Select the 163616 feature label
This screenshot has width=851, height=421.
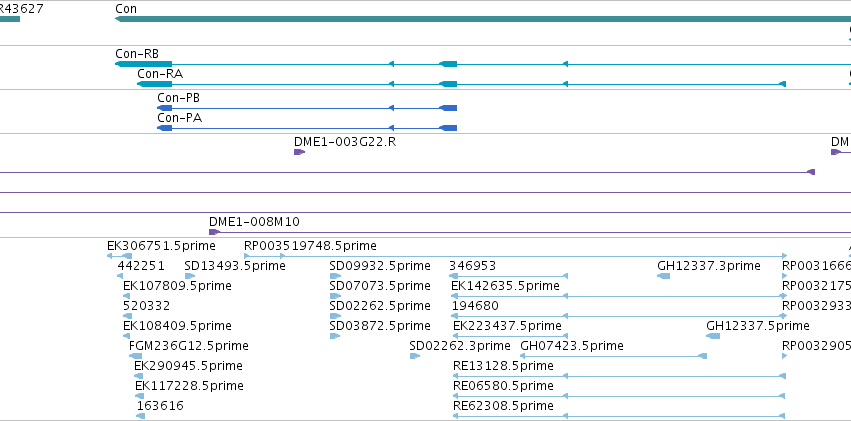tap(160, 406)
